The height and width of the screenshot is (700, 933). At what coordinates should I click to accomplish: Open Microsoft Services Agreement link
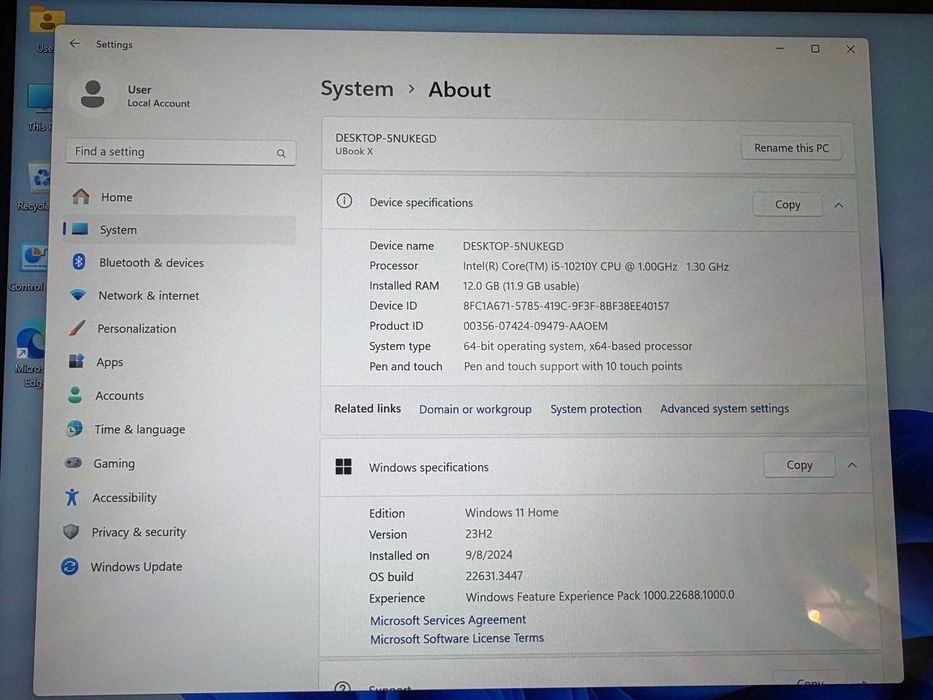(x=447, y=620)
